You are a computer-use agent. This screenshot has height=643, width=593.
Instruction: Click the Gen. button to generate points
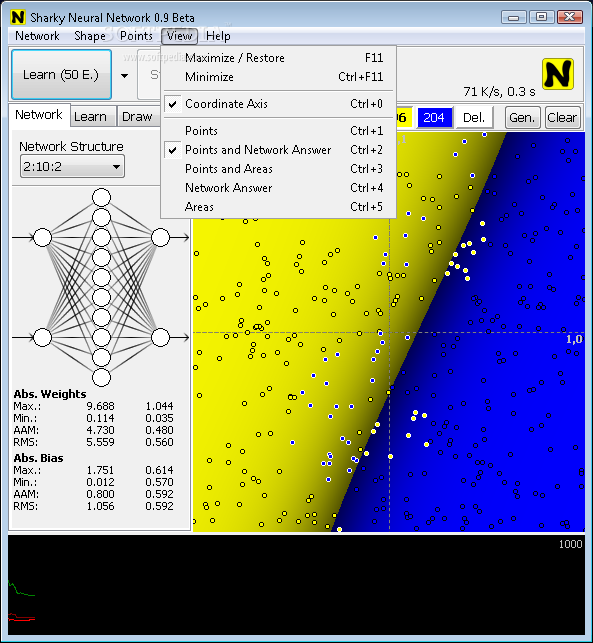pyautogui.click(x=522, y=118)
